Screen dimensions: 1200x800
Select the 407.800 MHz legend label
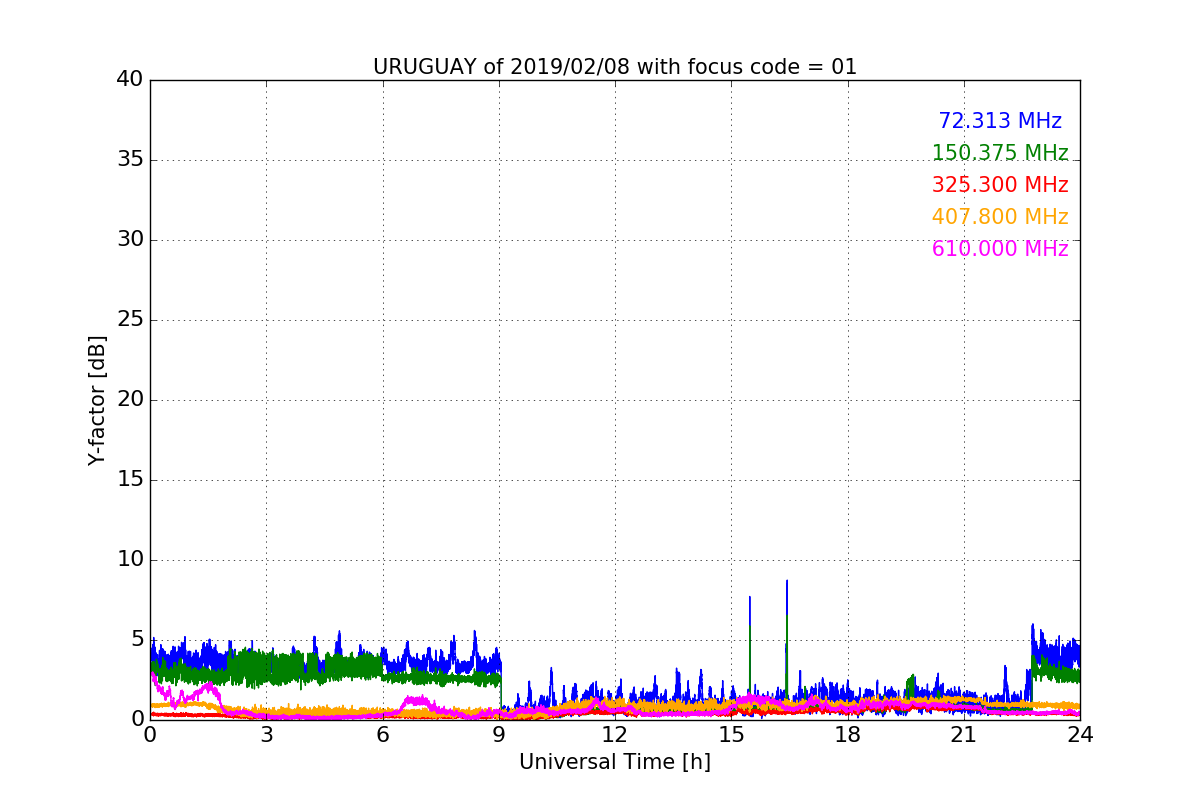tap(1000, 217)
